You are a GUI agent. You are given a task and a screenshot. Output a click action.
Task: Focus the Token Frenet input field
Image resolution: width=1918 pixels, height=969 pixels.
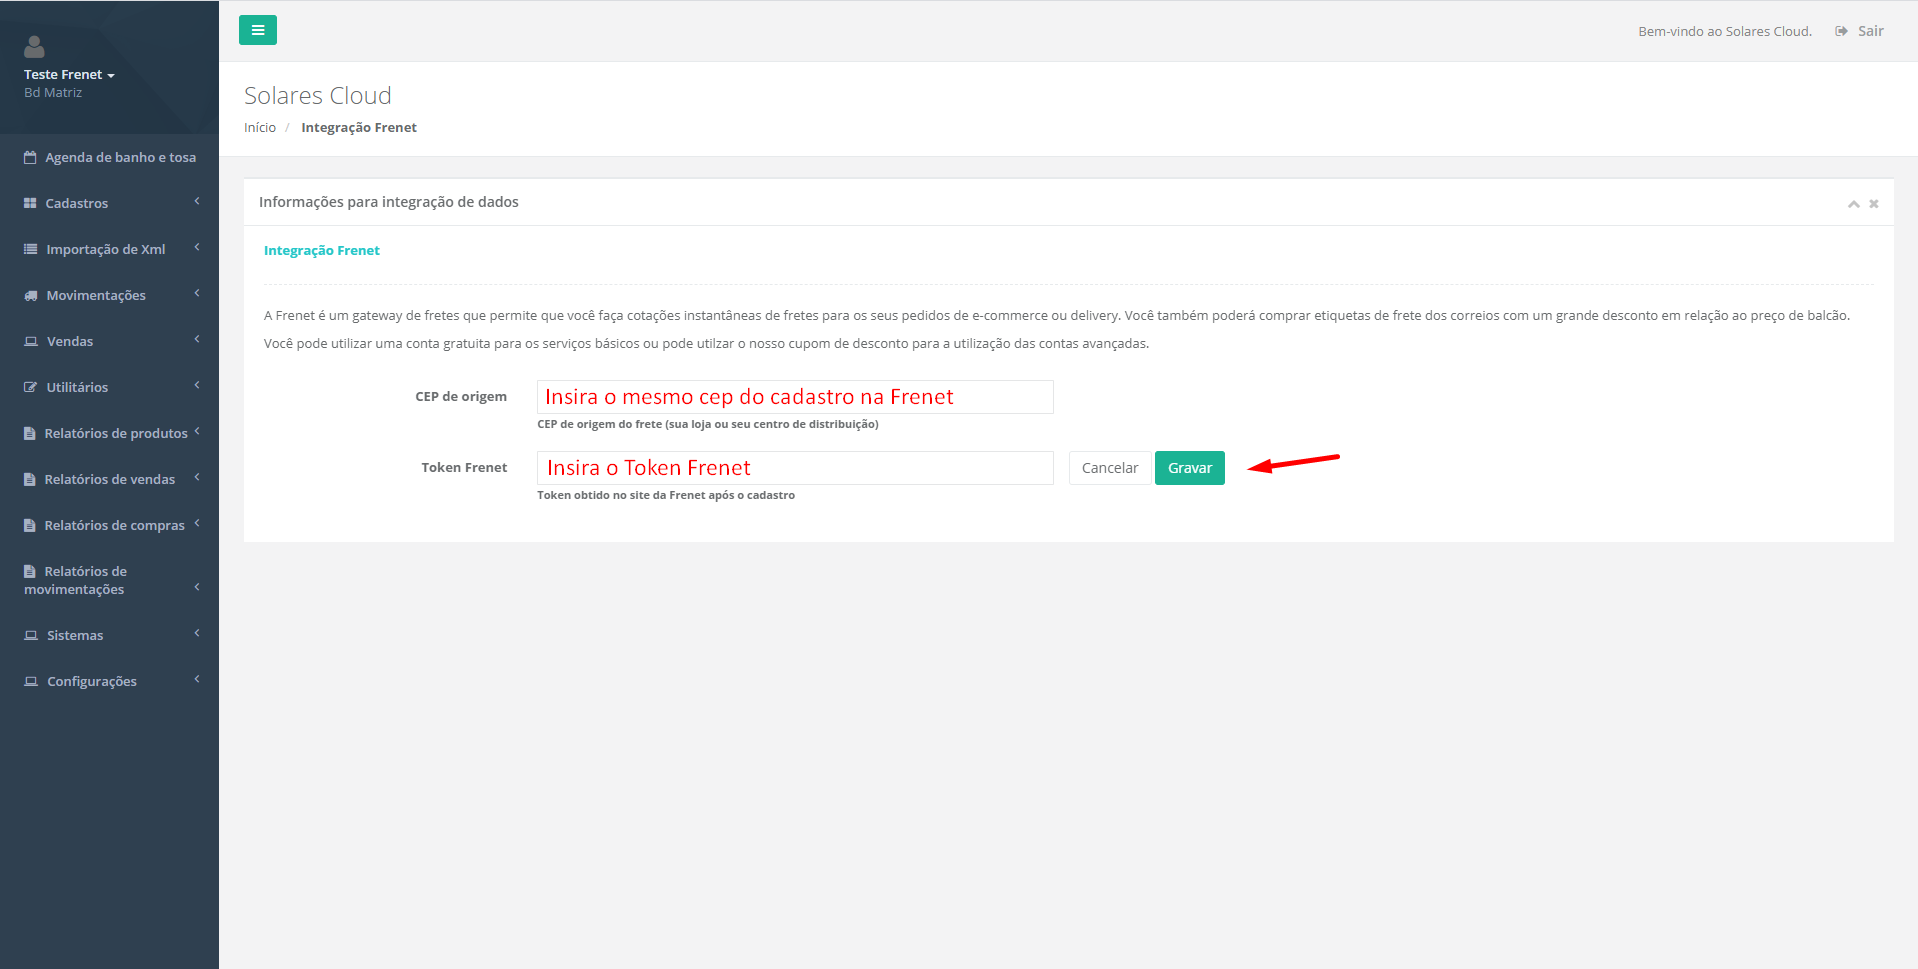point(795,468)
